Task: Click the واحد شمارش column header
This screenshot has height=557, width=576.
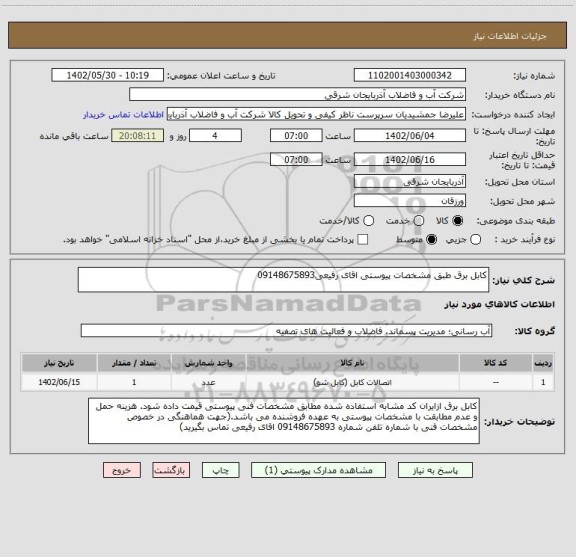Action: coord(208,363)
